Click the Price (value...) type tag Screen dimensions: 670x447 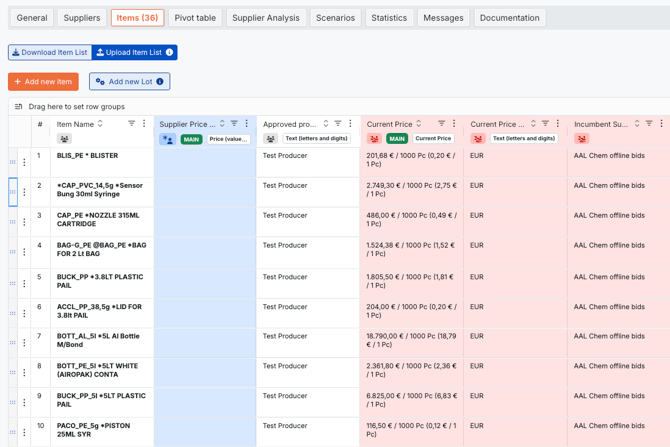click(x=229, y=139)
